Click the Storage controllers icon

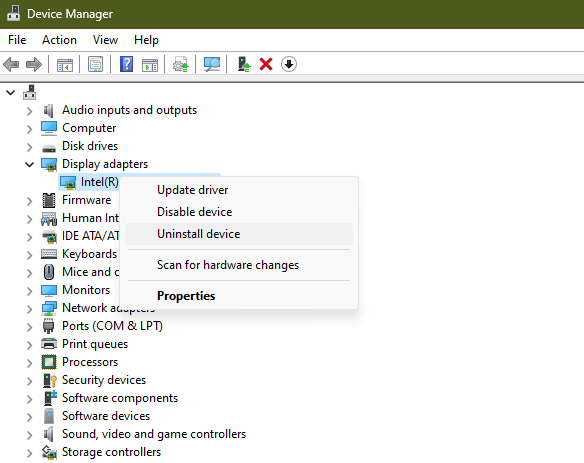49,452
